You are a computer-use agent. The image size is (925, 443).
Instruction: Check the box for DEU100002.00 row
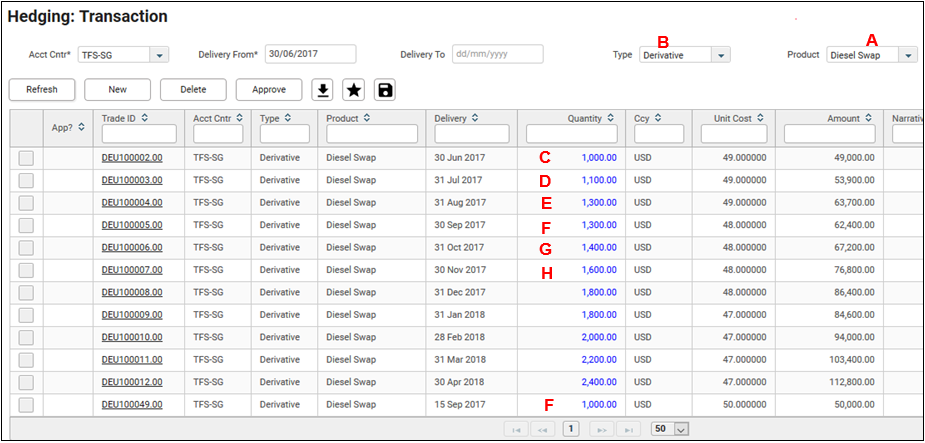(x=26, y=158)
